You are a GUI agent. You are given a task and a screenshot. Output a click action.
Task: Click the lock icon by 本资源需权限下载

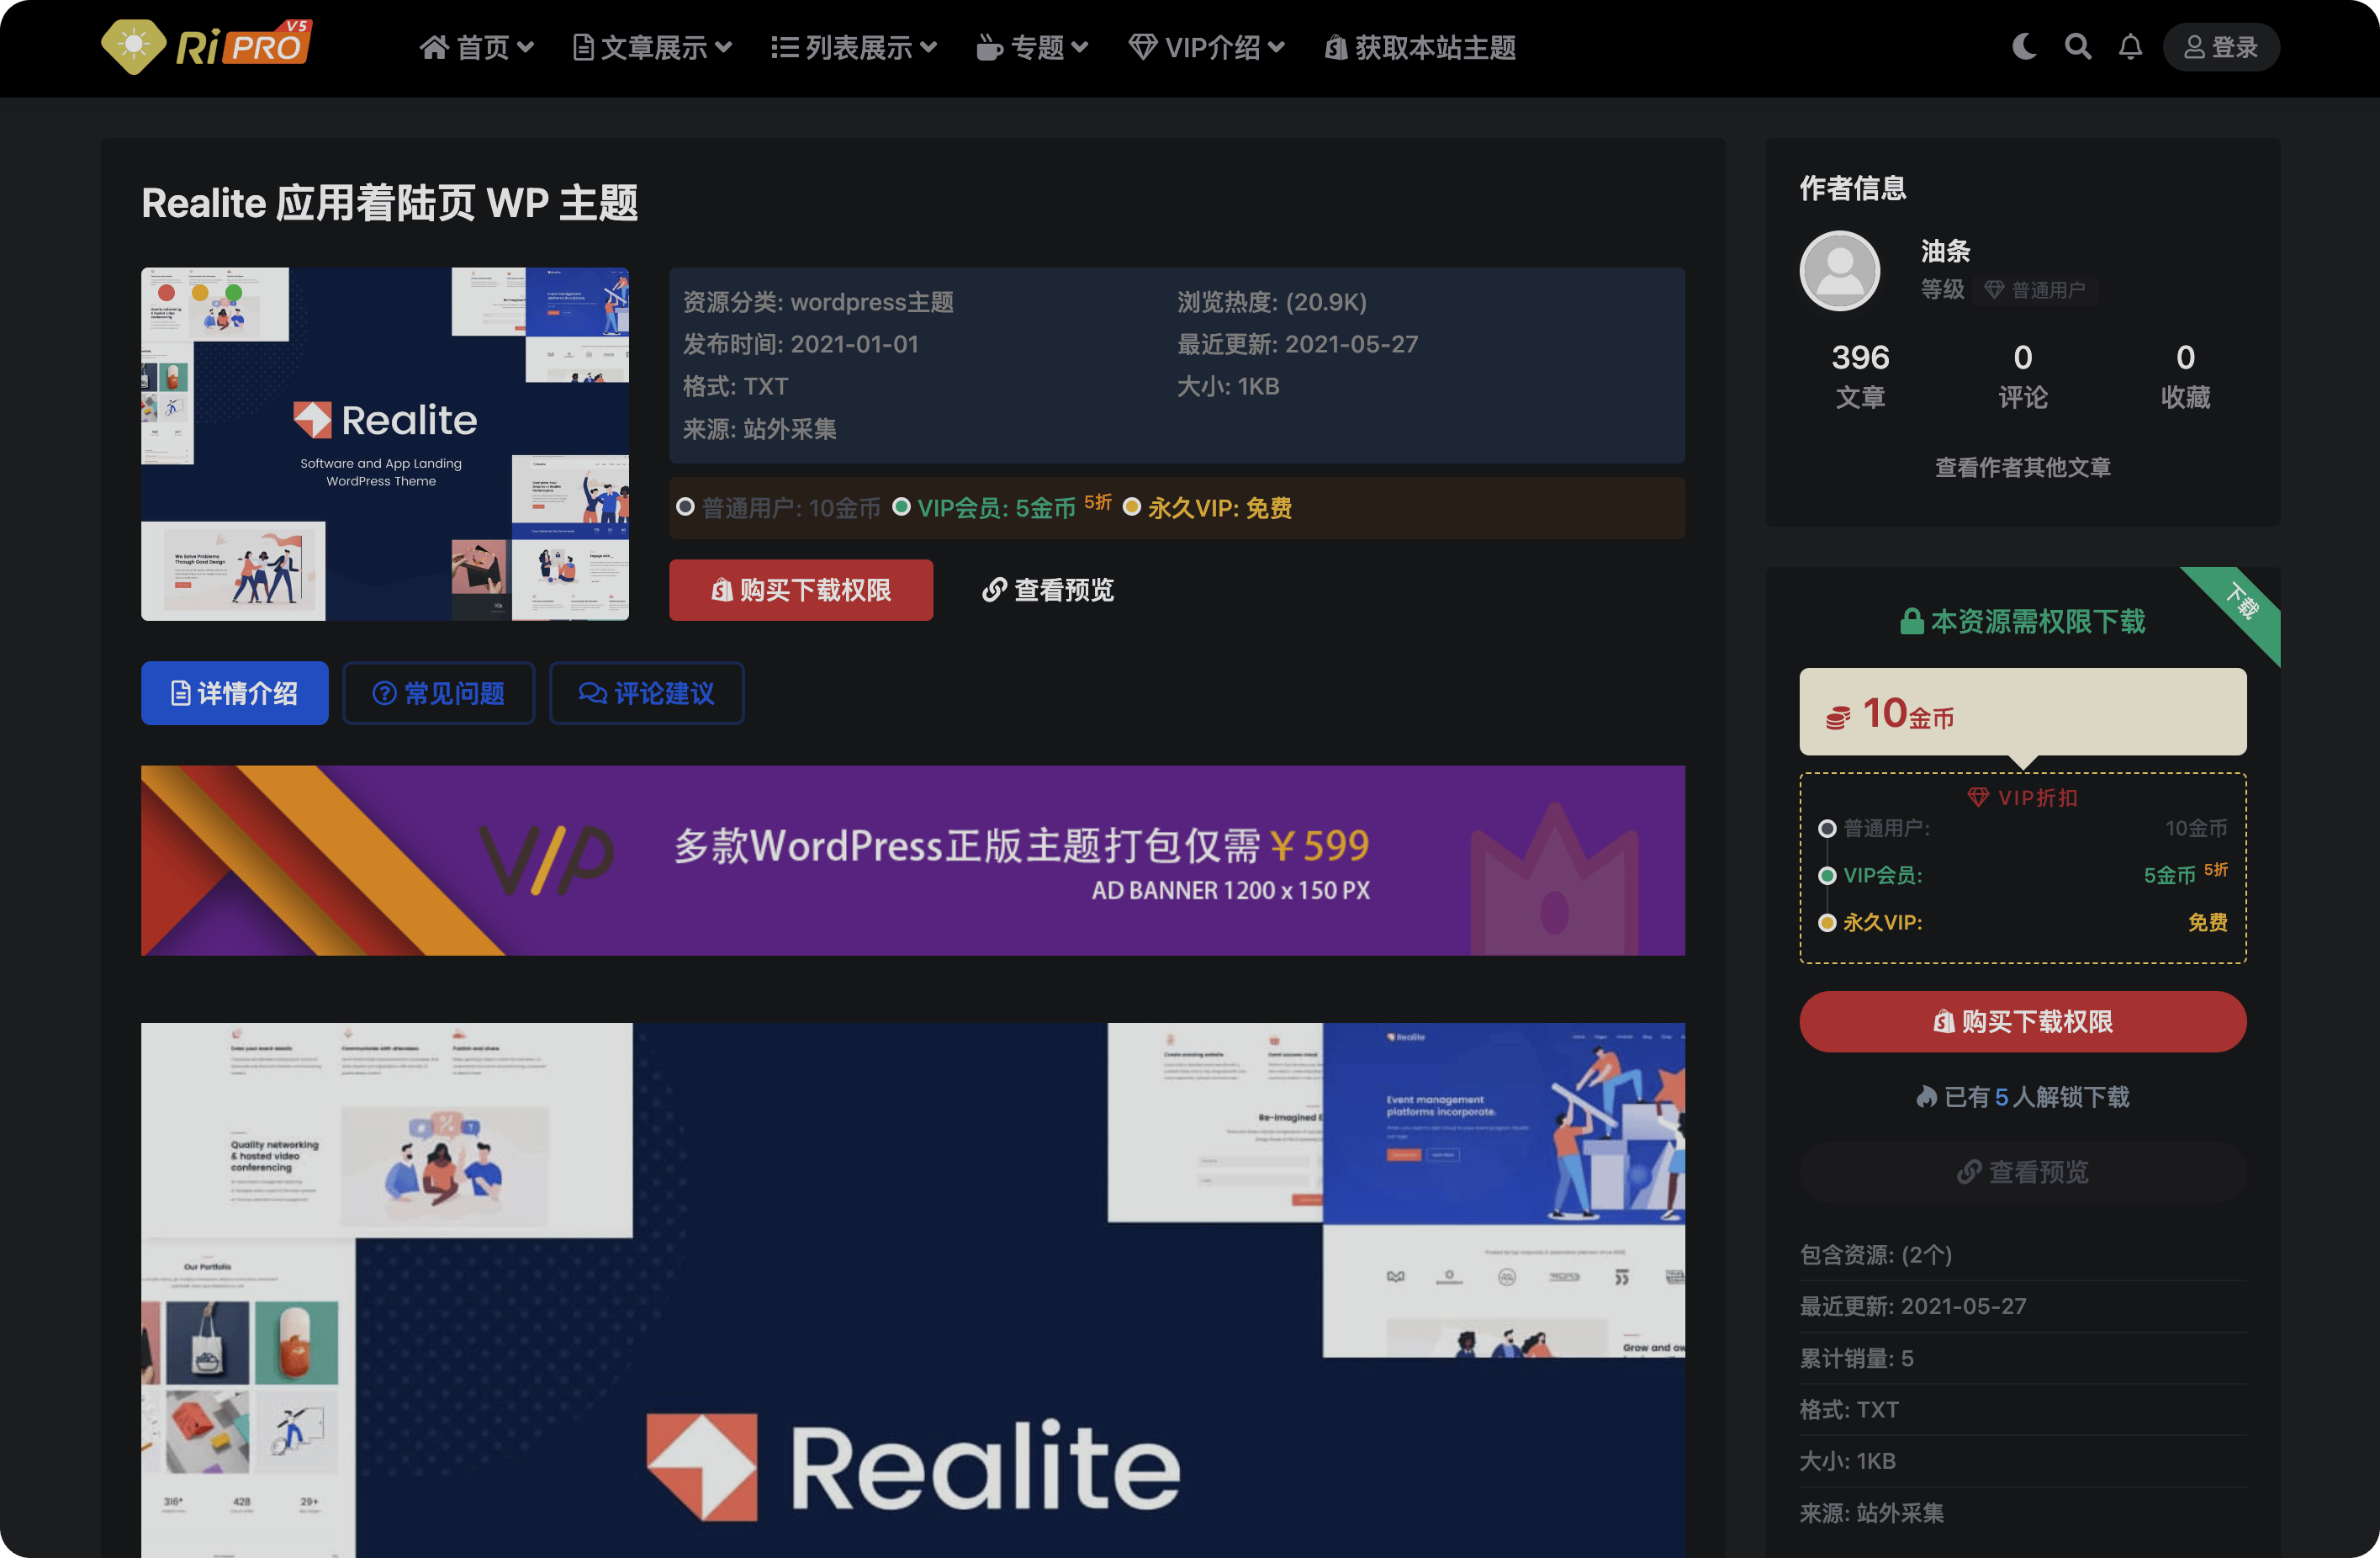1911,621
